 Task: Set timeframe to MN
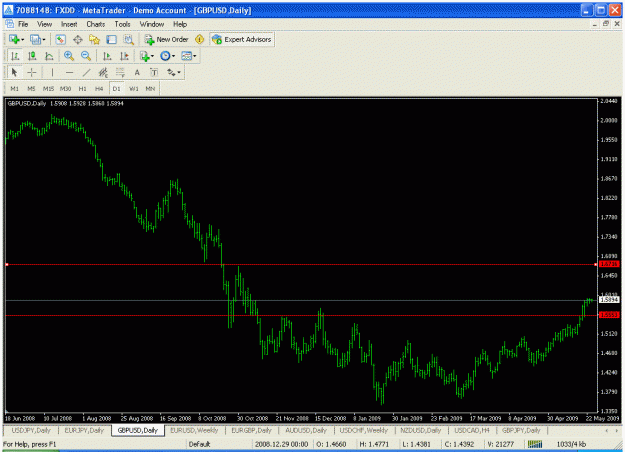click(150, 88)
